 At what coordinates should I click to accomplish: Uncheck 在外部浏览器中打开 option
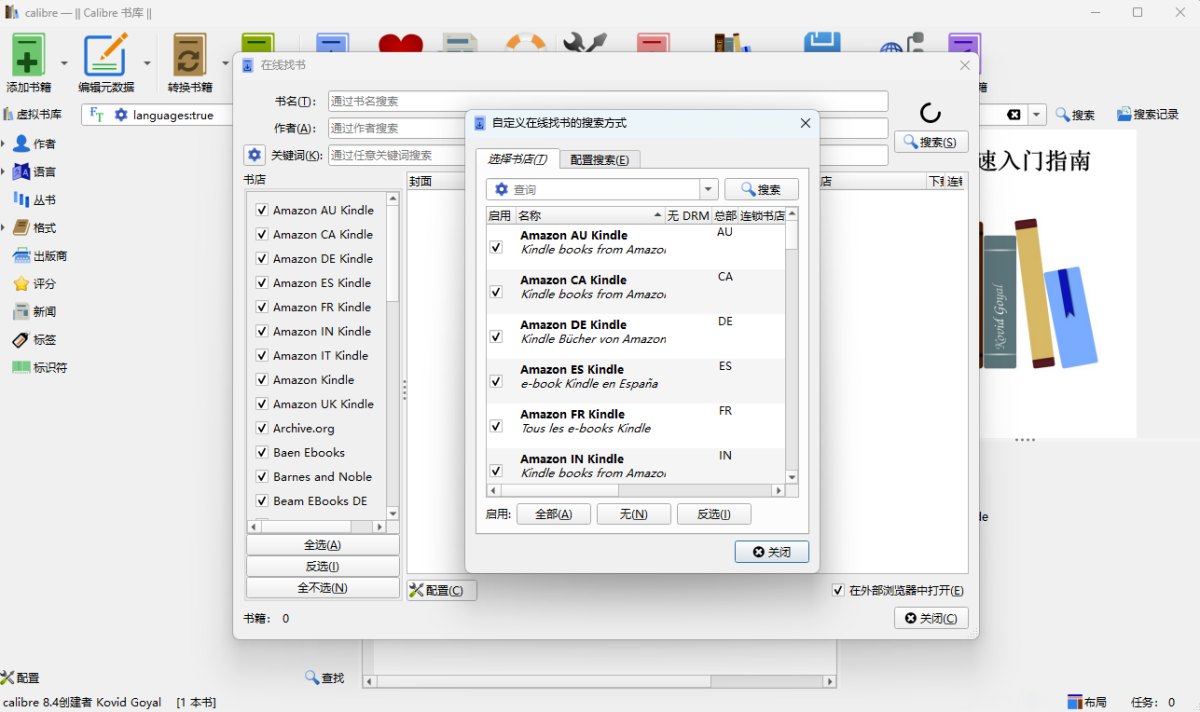click(837, 590)
